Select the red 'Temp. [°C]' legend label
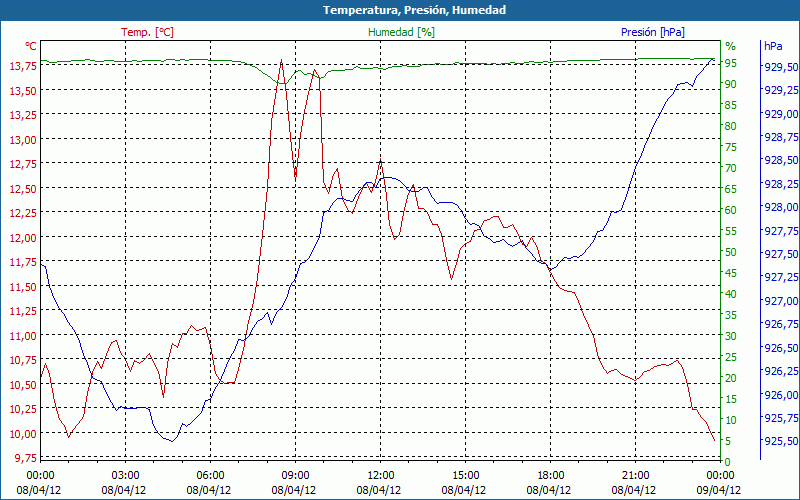This screenshot has width=800, height=500. coord(147,32)
